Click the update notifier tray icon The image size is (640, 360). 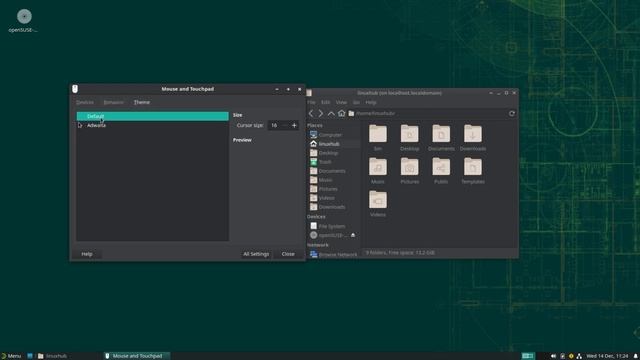pyautogui.click(x=571, y=356)
